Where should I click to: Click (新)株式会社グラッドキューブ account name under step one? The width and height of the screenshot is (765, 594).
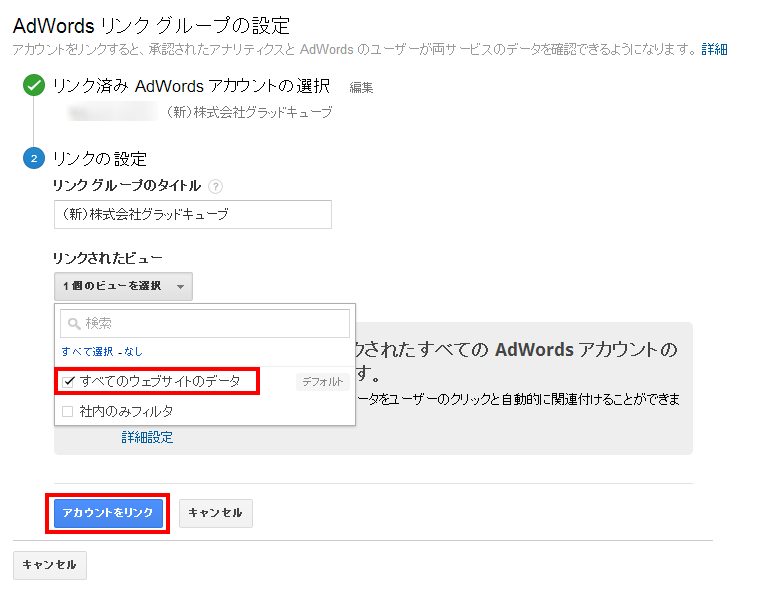click(249, 112)
